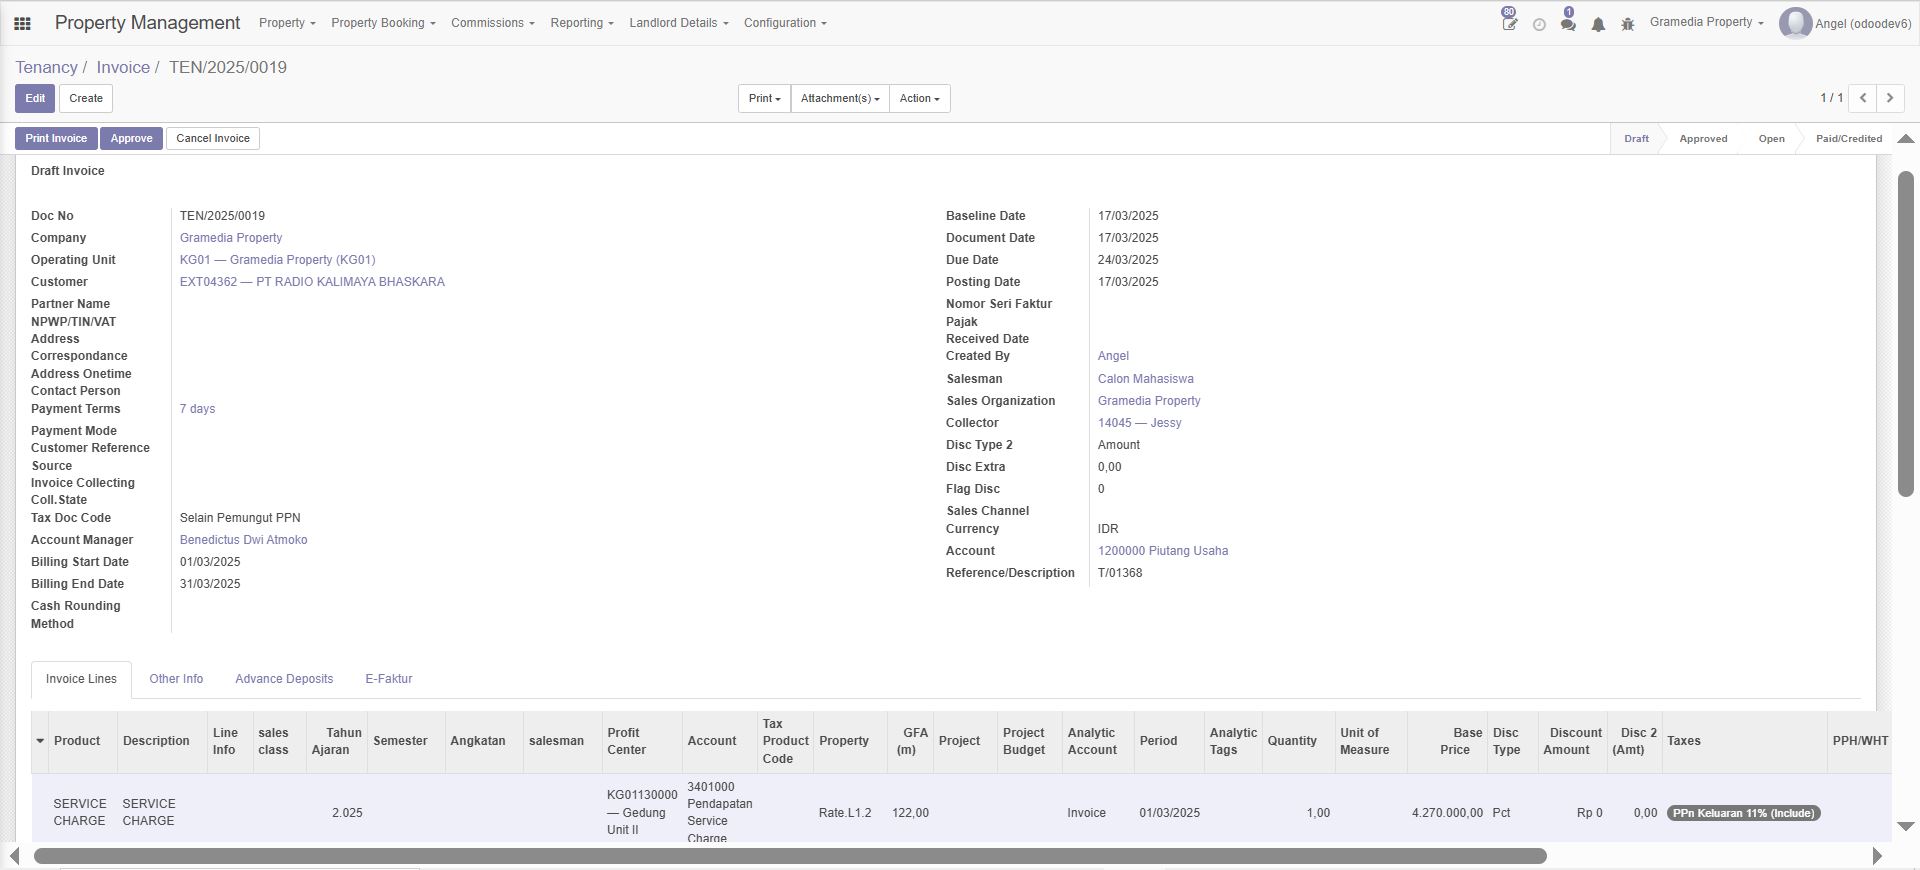The width and height of the screenshot is (1920, 870).
Task: Open account 1200000 Piutang Usaha
Action: (x=1163, y=551)
